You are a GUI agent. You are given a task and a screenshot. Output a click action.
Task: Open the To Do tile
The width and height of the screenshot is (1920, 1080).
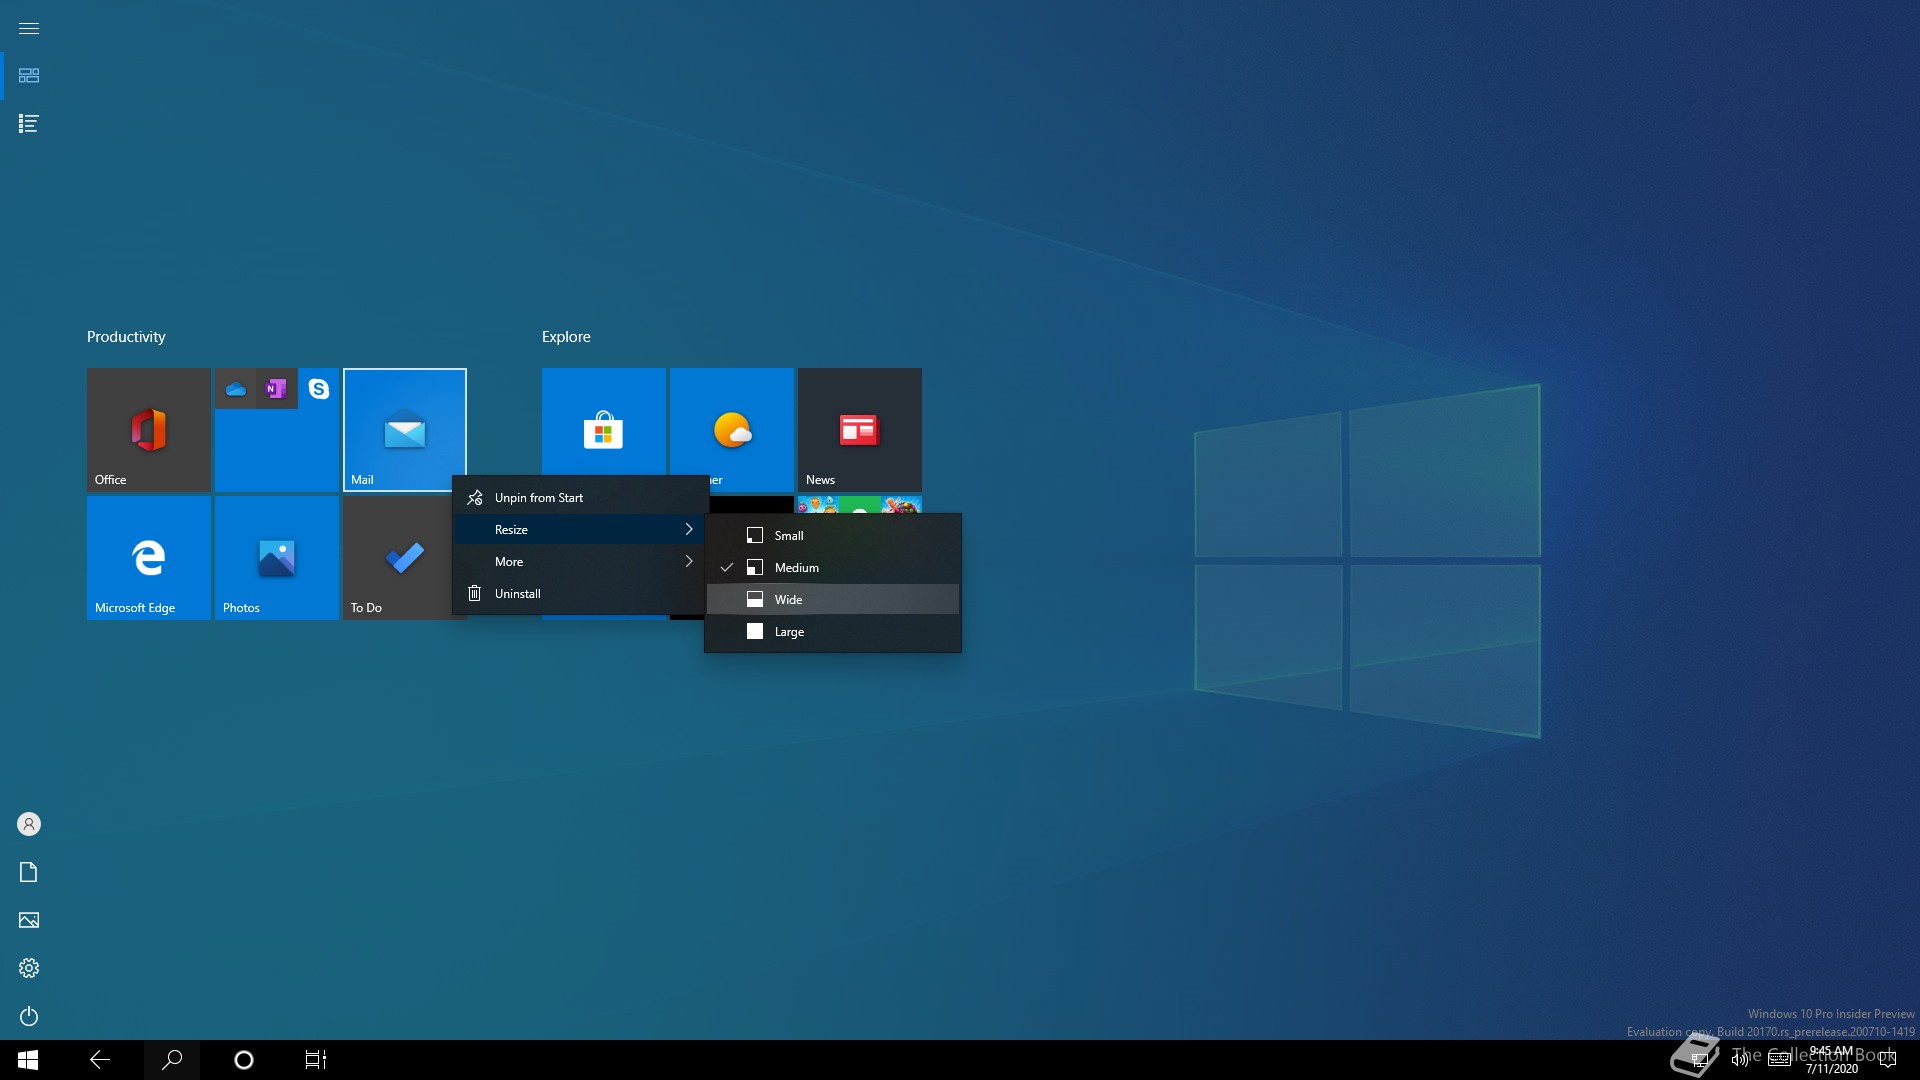tap(398, 558)
